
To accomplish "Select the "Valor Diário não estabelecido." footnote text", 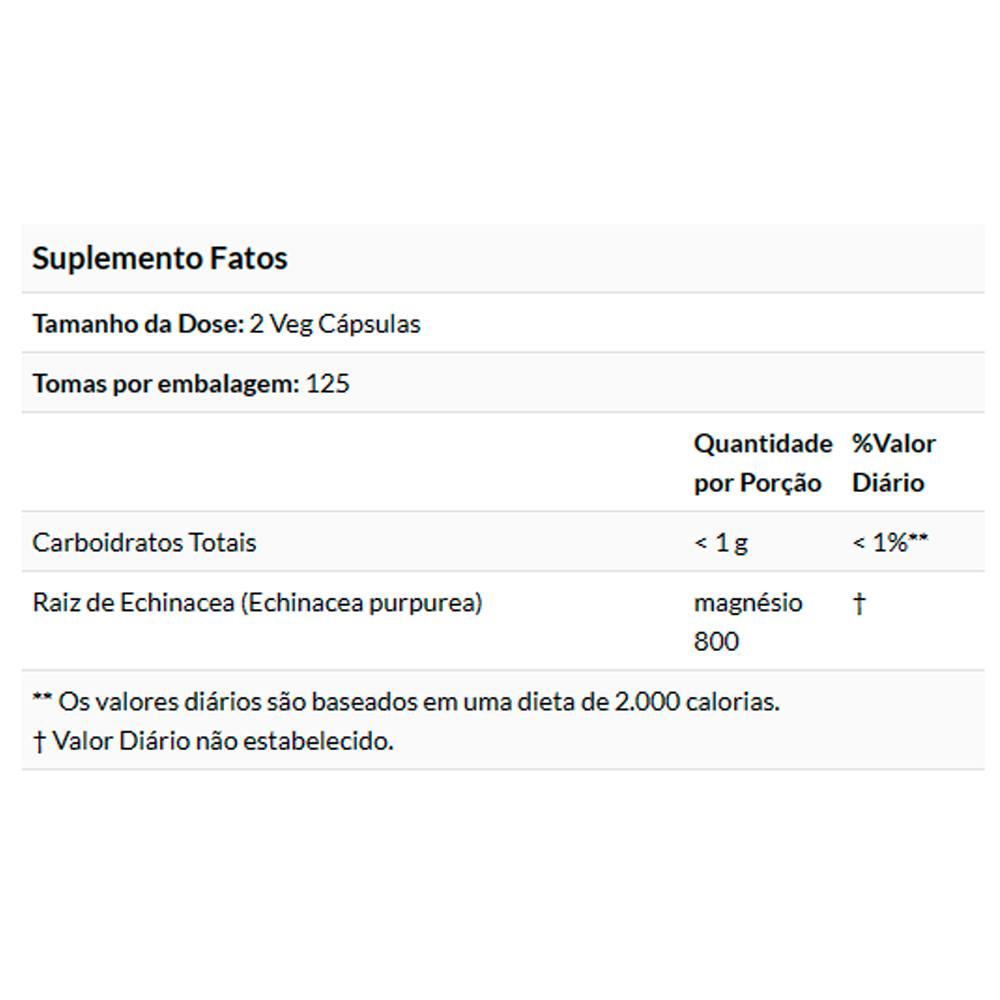I will point(223,742).
